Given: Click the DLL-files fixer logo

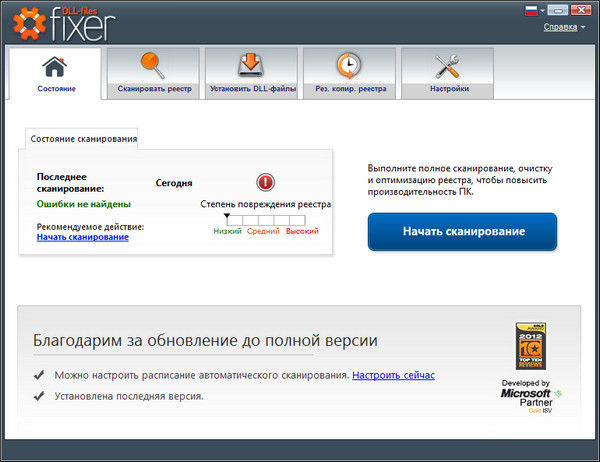Looking at the screenshot, I should coord(64,24).
